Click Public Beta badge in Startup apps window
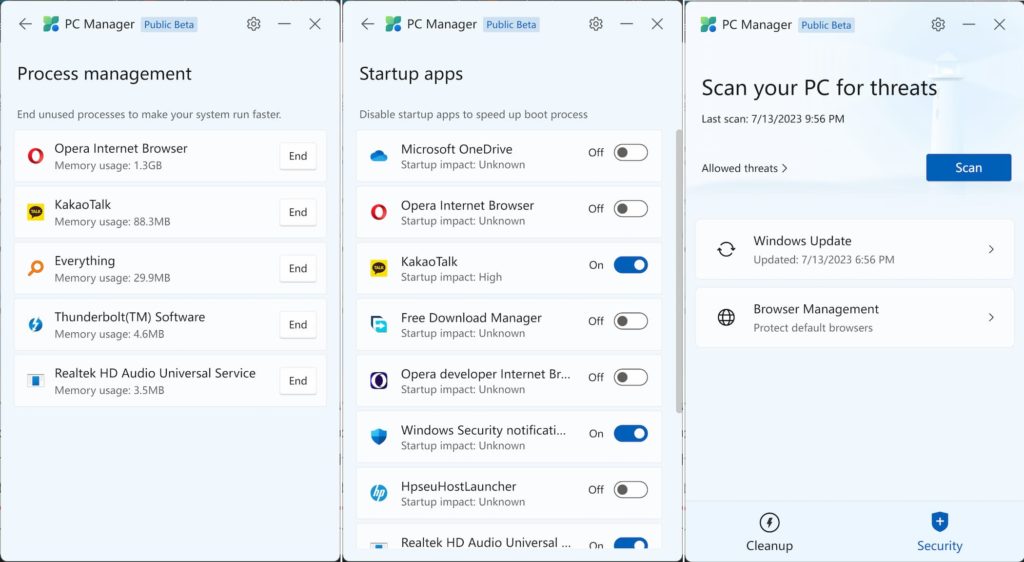This screenshot has width=1024, height=562. (511, 24)
